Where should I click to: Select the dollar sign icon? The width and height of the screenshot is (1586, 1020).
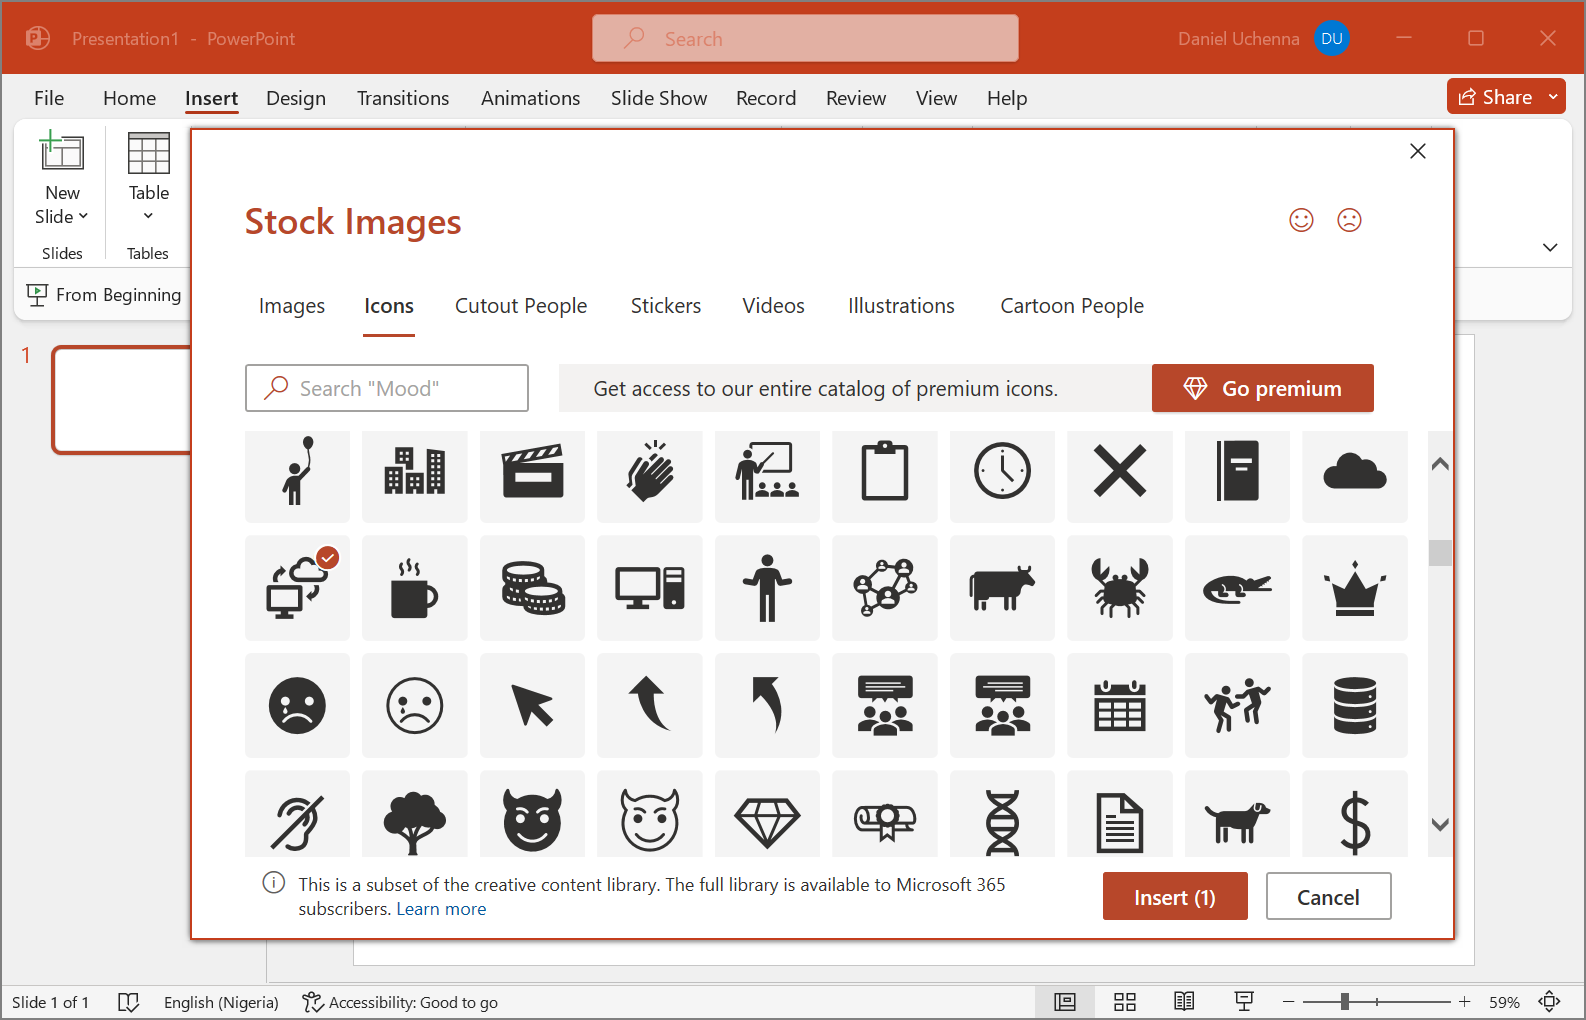pyautogui.click(x=1355, y=814)
